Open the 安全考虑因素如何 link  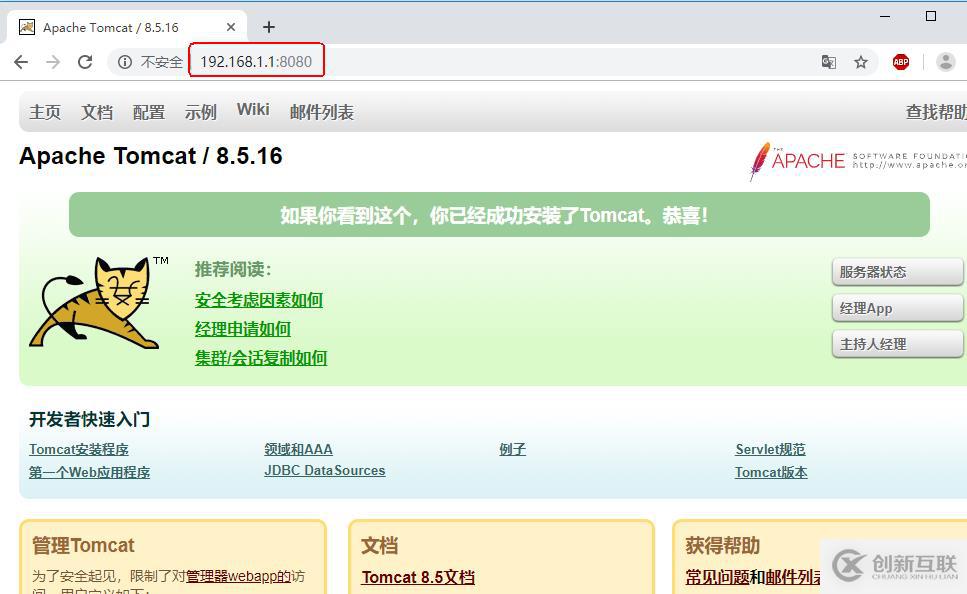(x=259, y=300)
